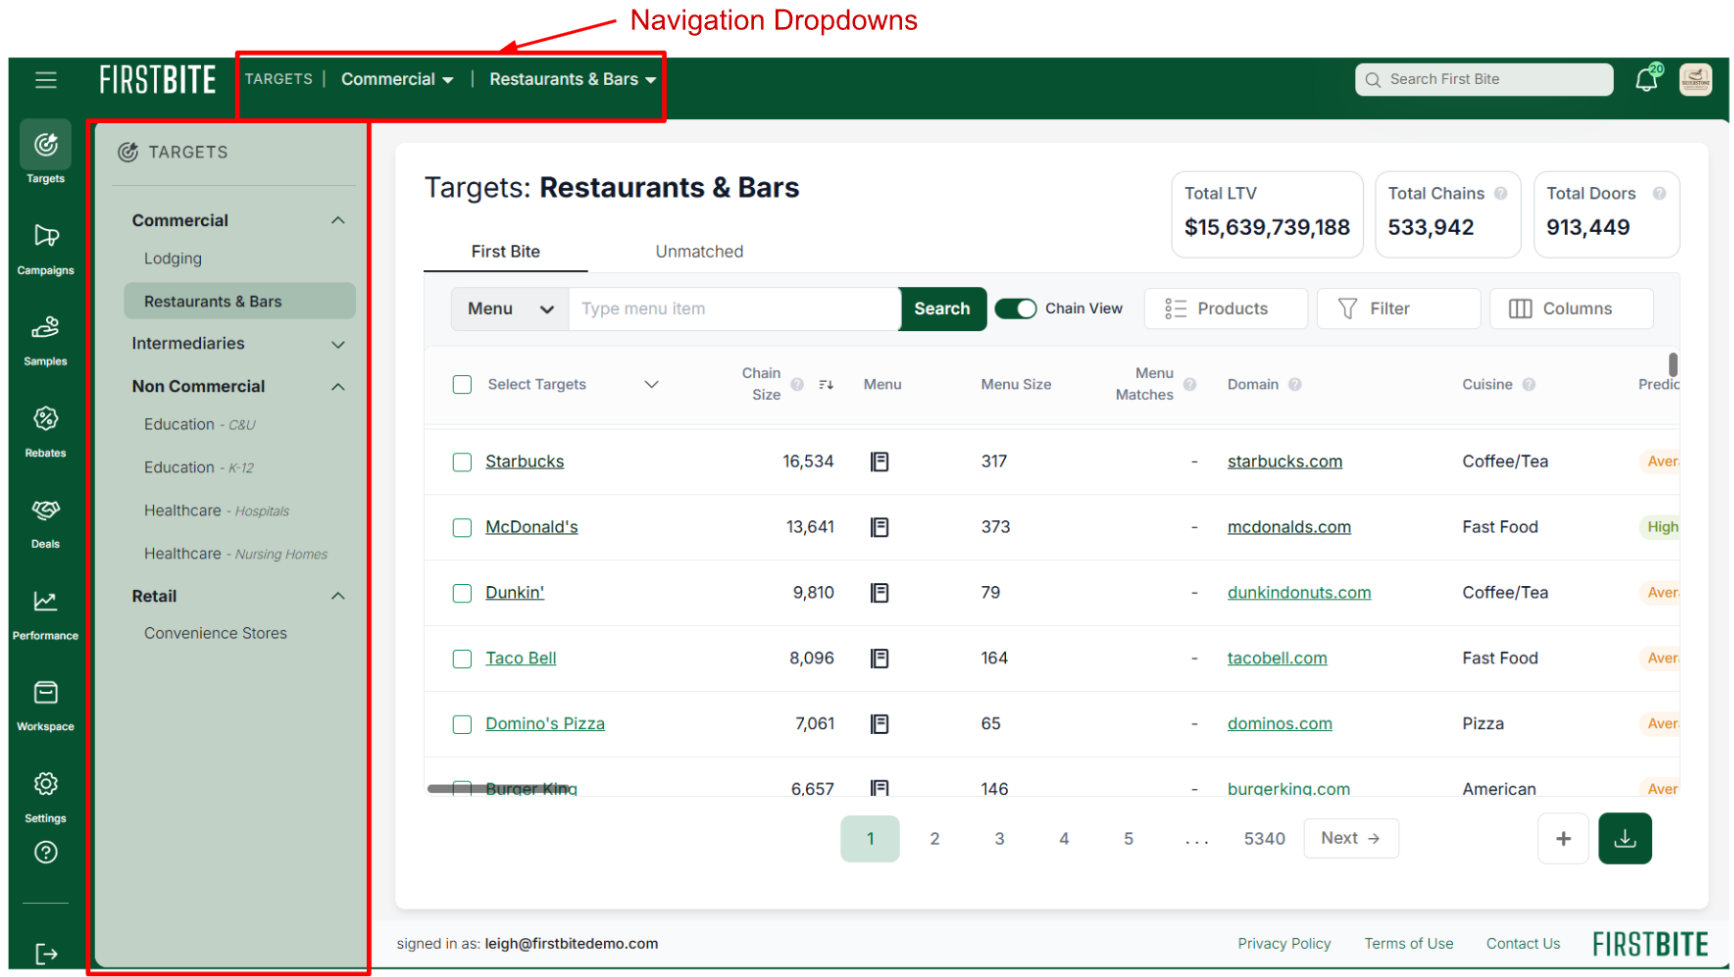
Task: Open the Filter button
Action: (1399, 309)
